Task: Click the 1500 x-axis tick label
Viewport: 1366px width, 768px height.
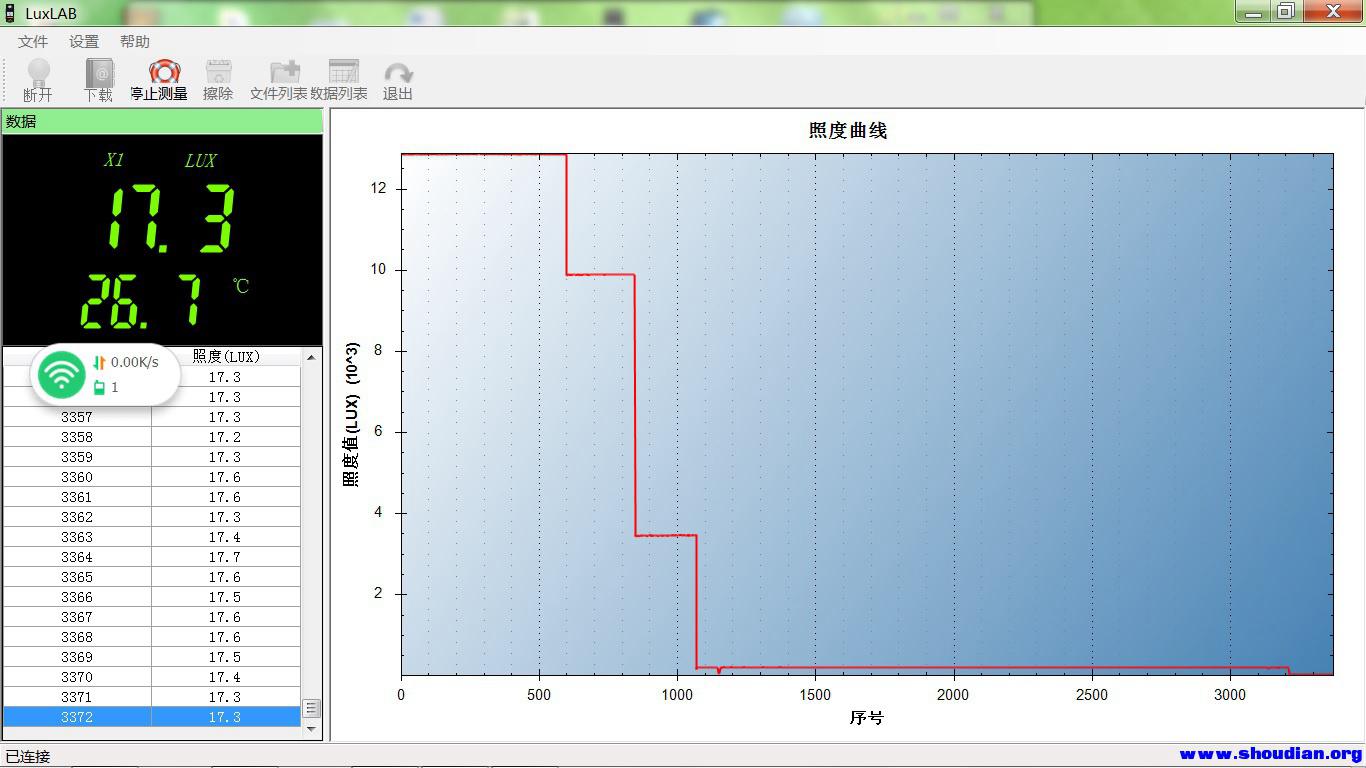Action: pyautogui.click(x=815, y=695)
